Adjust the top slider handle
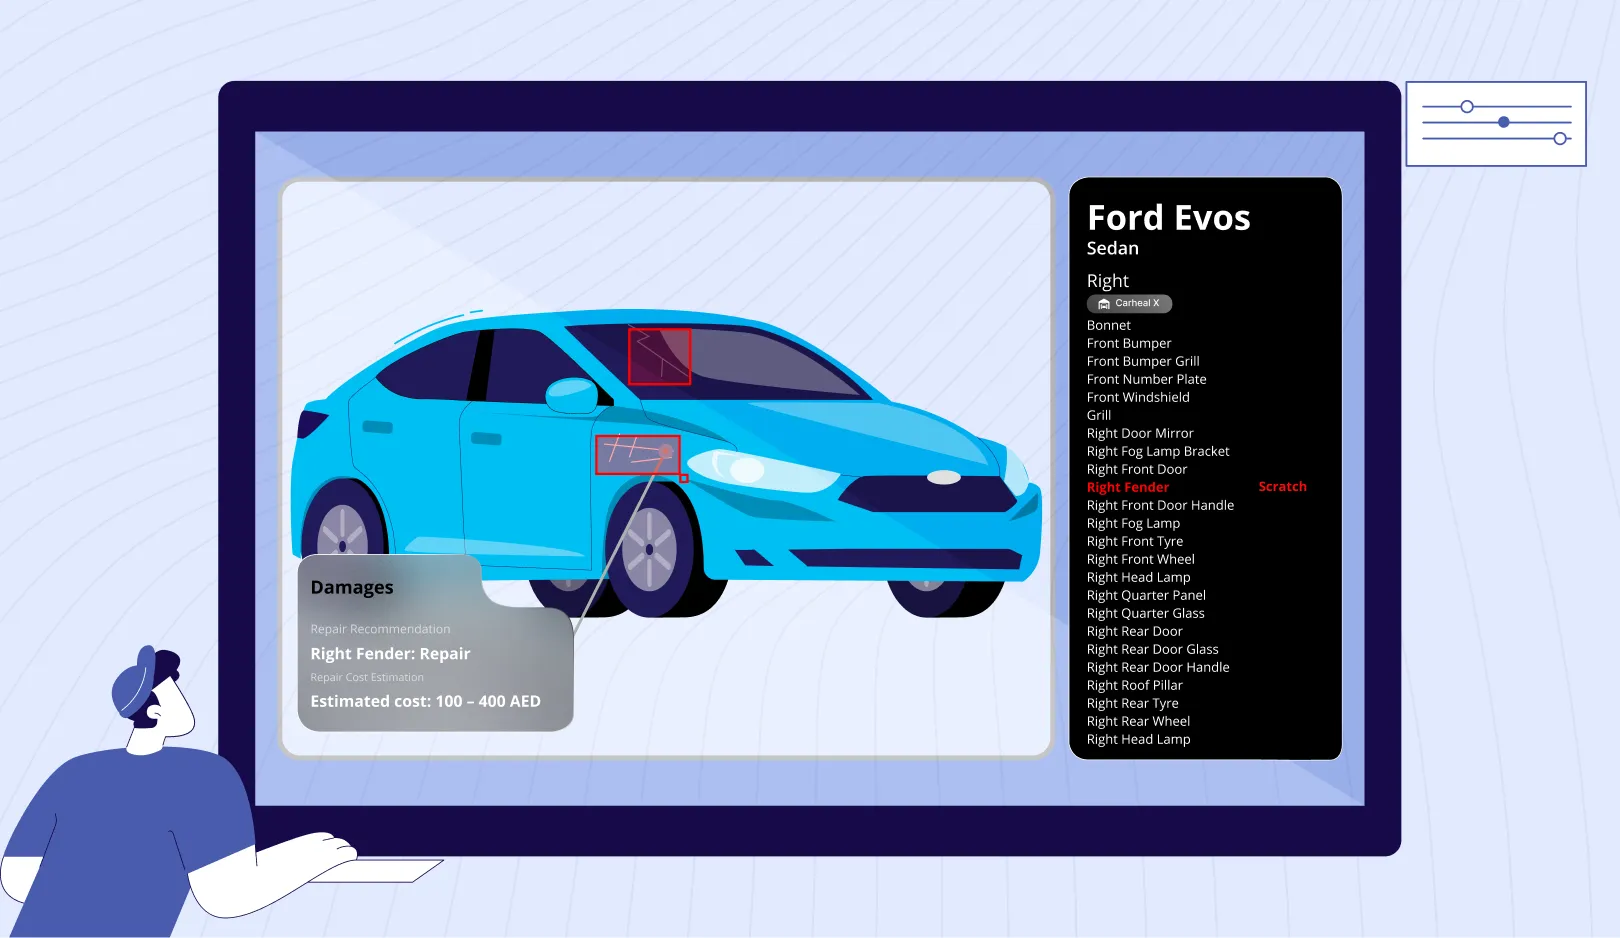Screen dimensions: 1620x938 click(1467, 106)
